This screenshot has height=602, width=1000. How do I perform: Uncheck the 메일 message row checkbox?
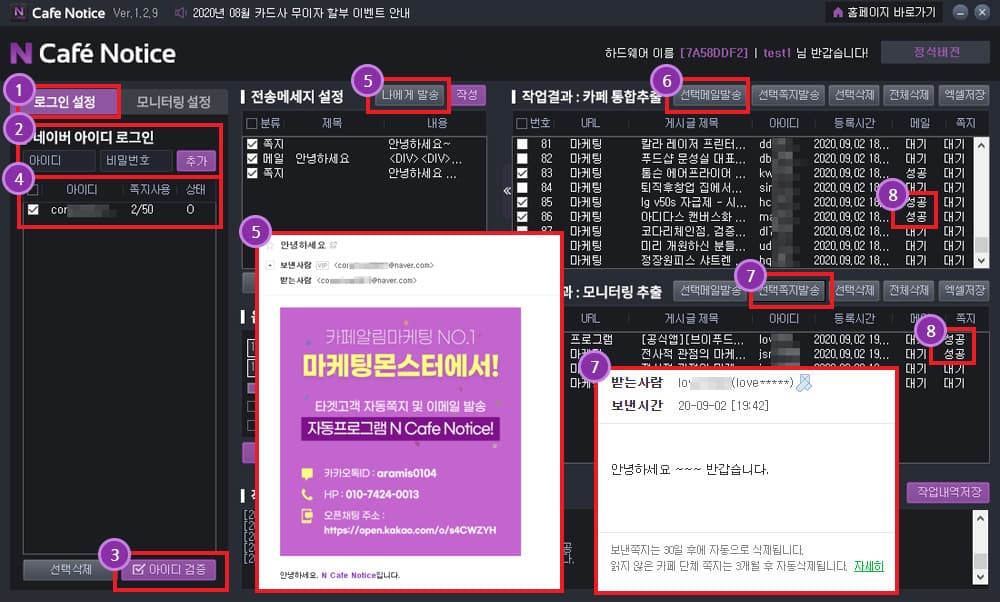(x=252, y=159)
